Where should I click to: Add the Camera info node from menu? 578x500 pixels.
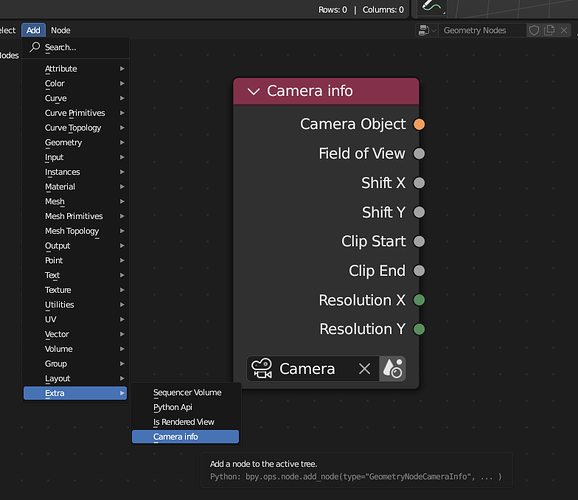click(x=185, y=437)
